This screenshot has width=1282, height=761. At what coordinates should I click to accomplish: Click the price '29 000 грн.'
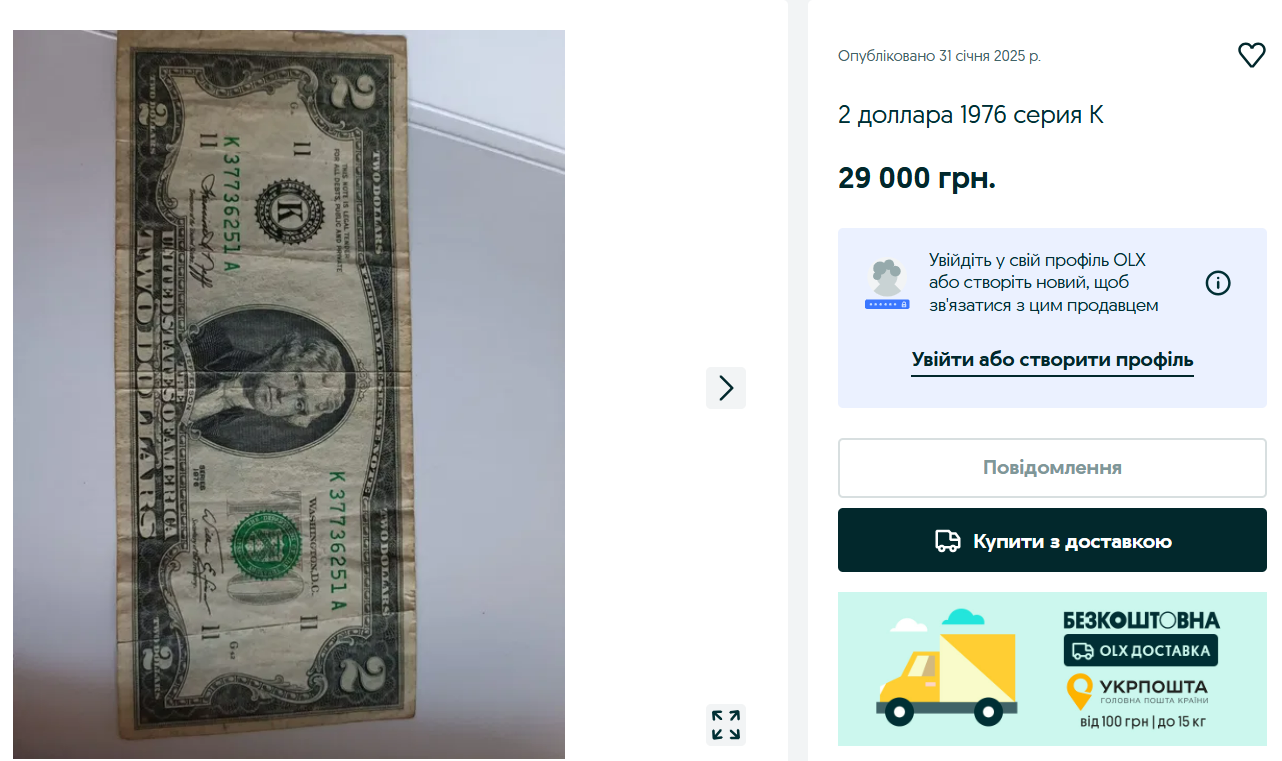tap(916, 178)
